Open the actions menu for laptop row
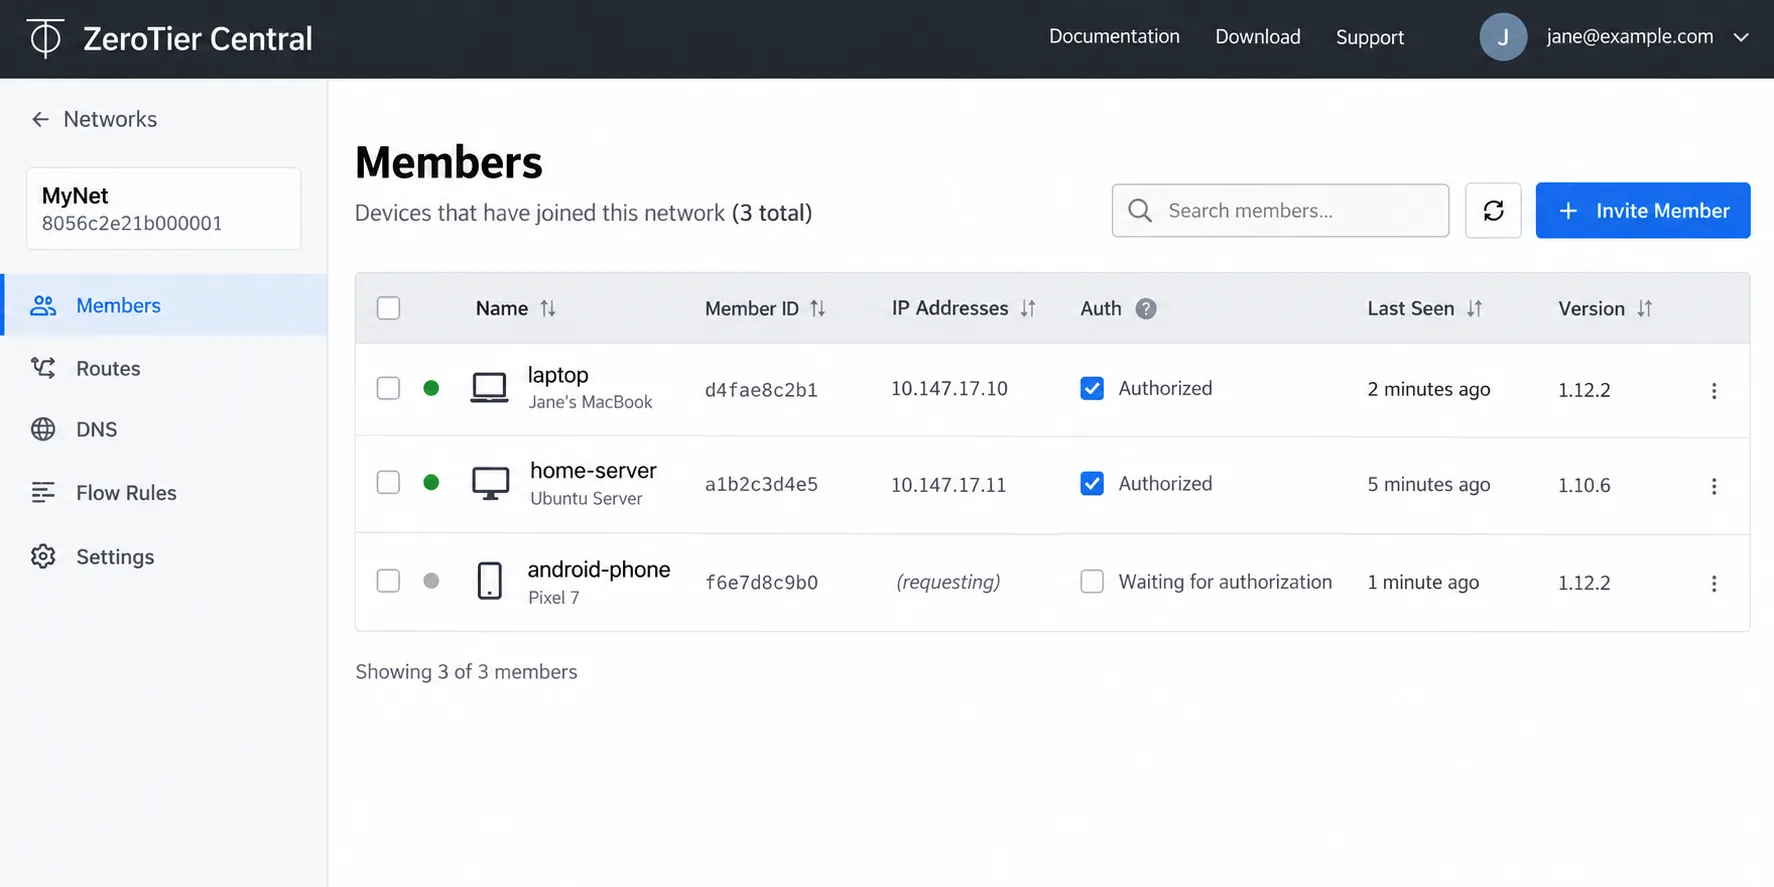 pyautogui.click(x=1714, y=390)
